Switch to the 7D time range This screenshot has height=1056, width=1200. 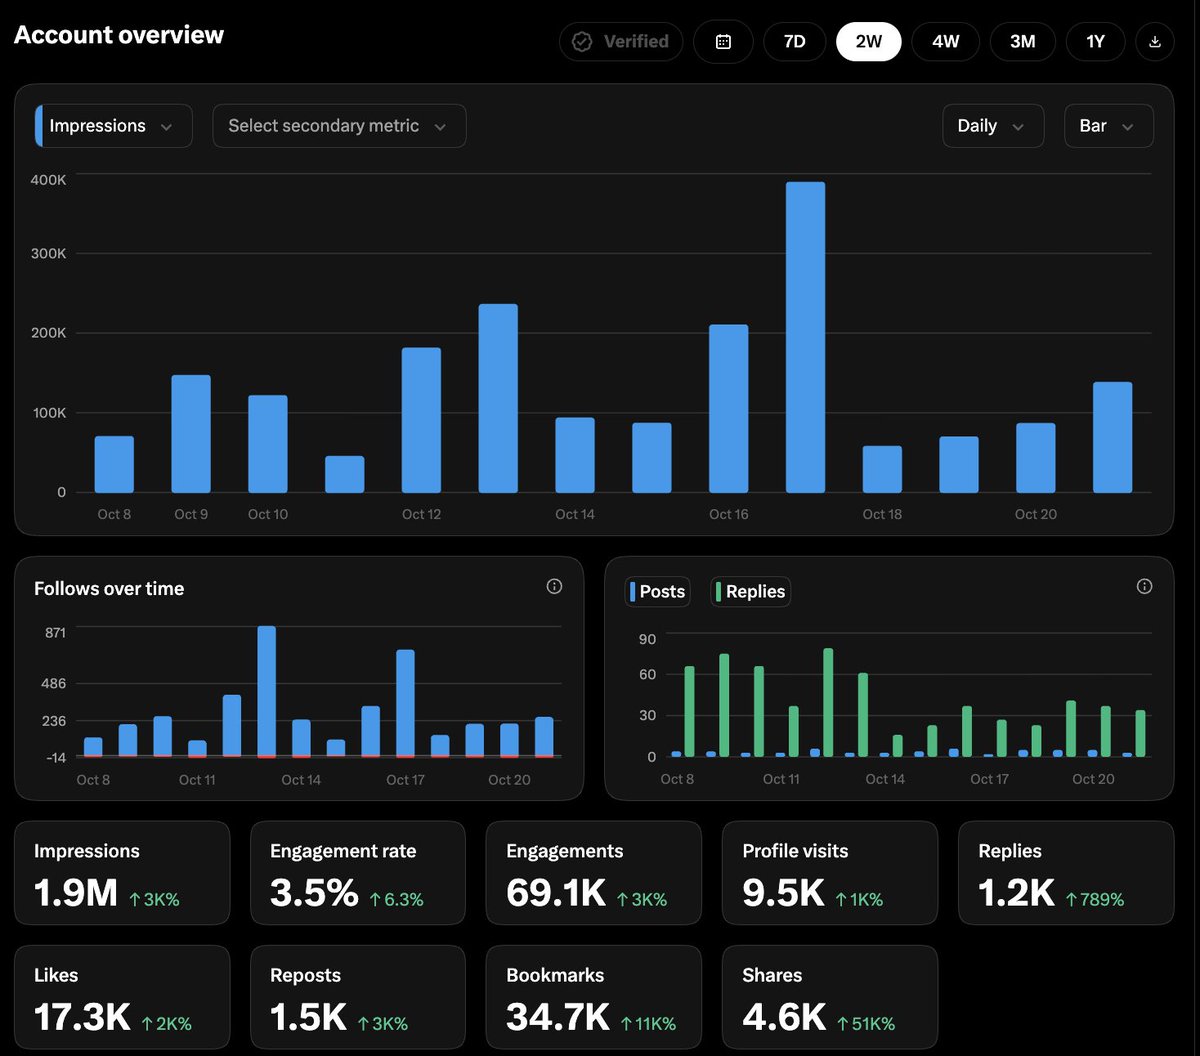794,42
